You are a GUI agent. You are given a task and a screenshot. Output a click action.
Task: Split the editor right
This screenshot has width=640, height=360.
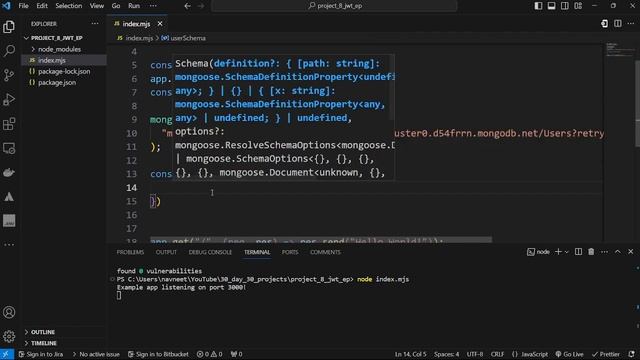(x=618, y=24)
